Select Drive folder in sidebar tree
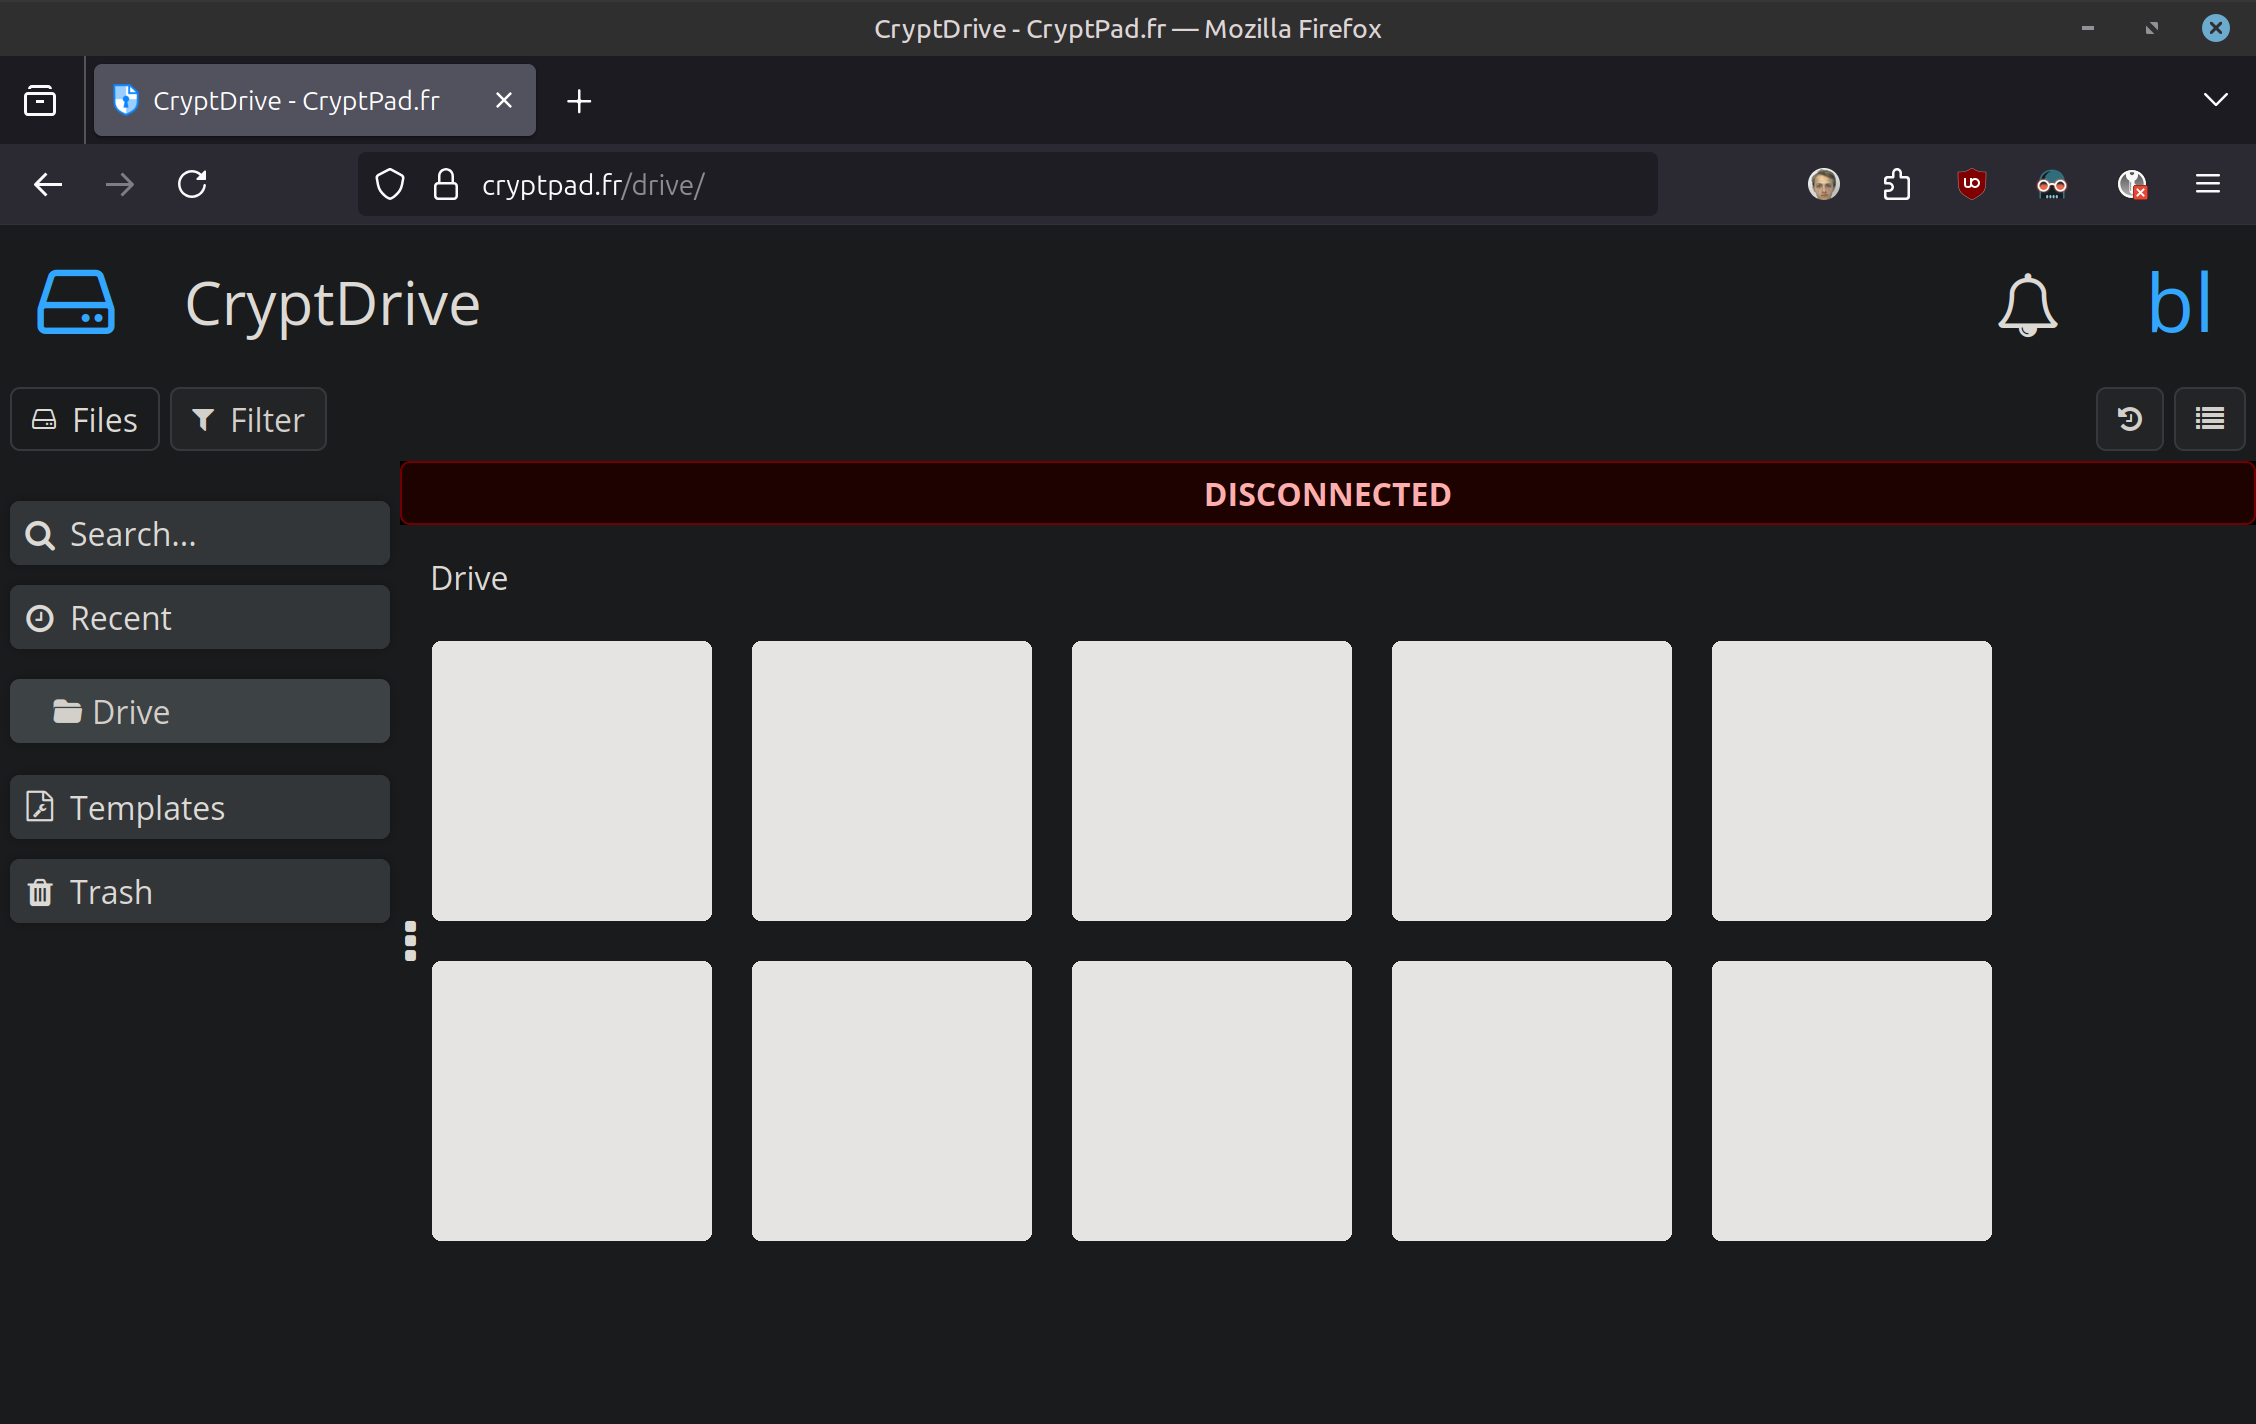The width and height of the screenshot is (2256, 1424). click(200, 712)
